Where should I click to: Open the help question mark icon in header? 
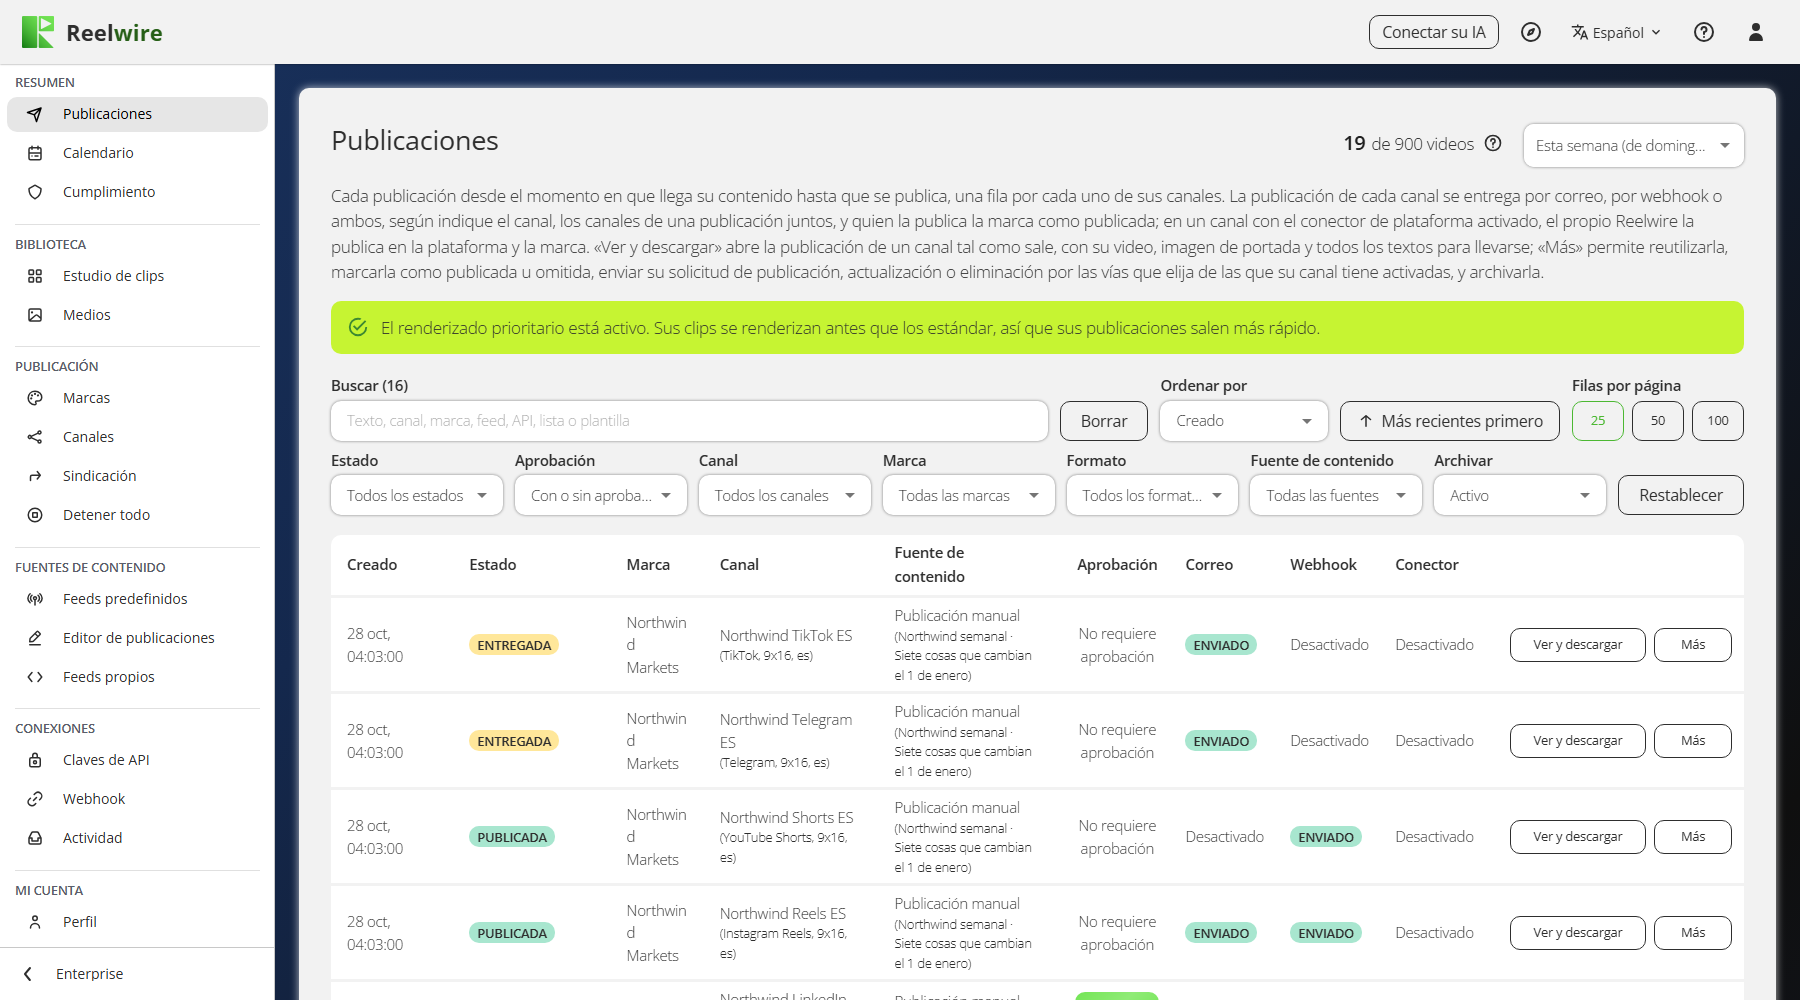tap(1704, 32)
